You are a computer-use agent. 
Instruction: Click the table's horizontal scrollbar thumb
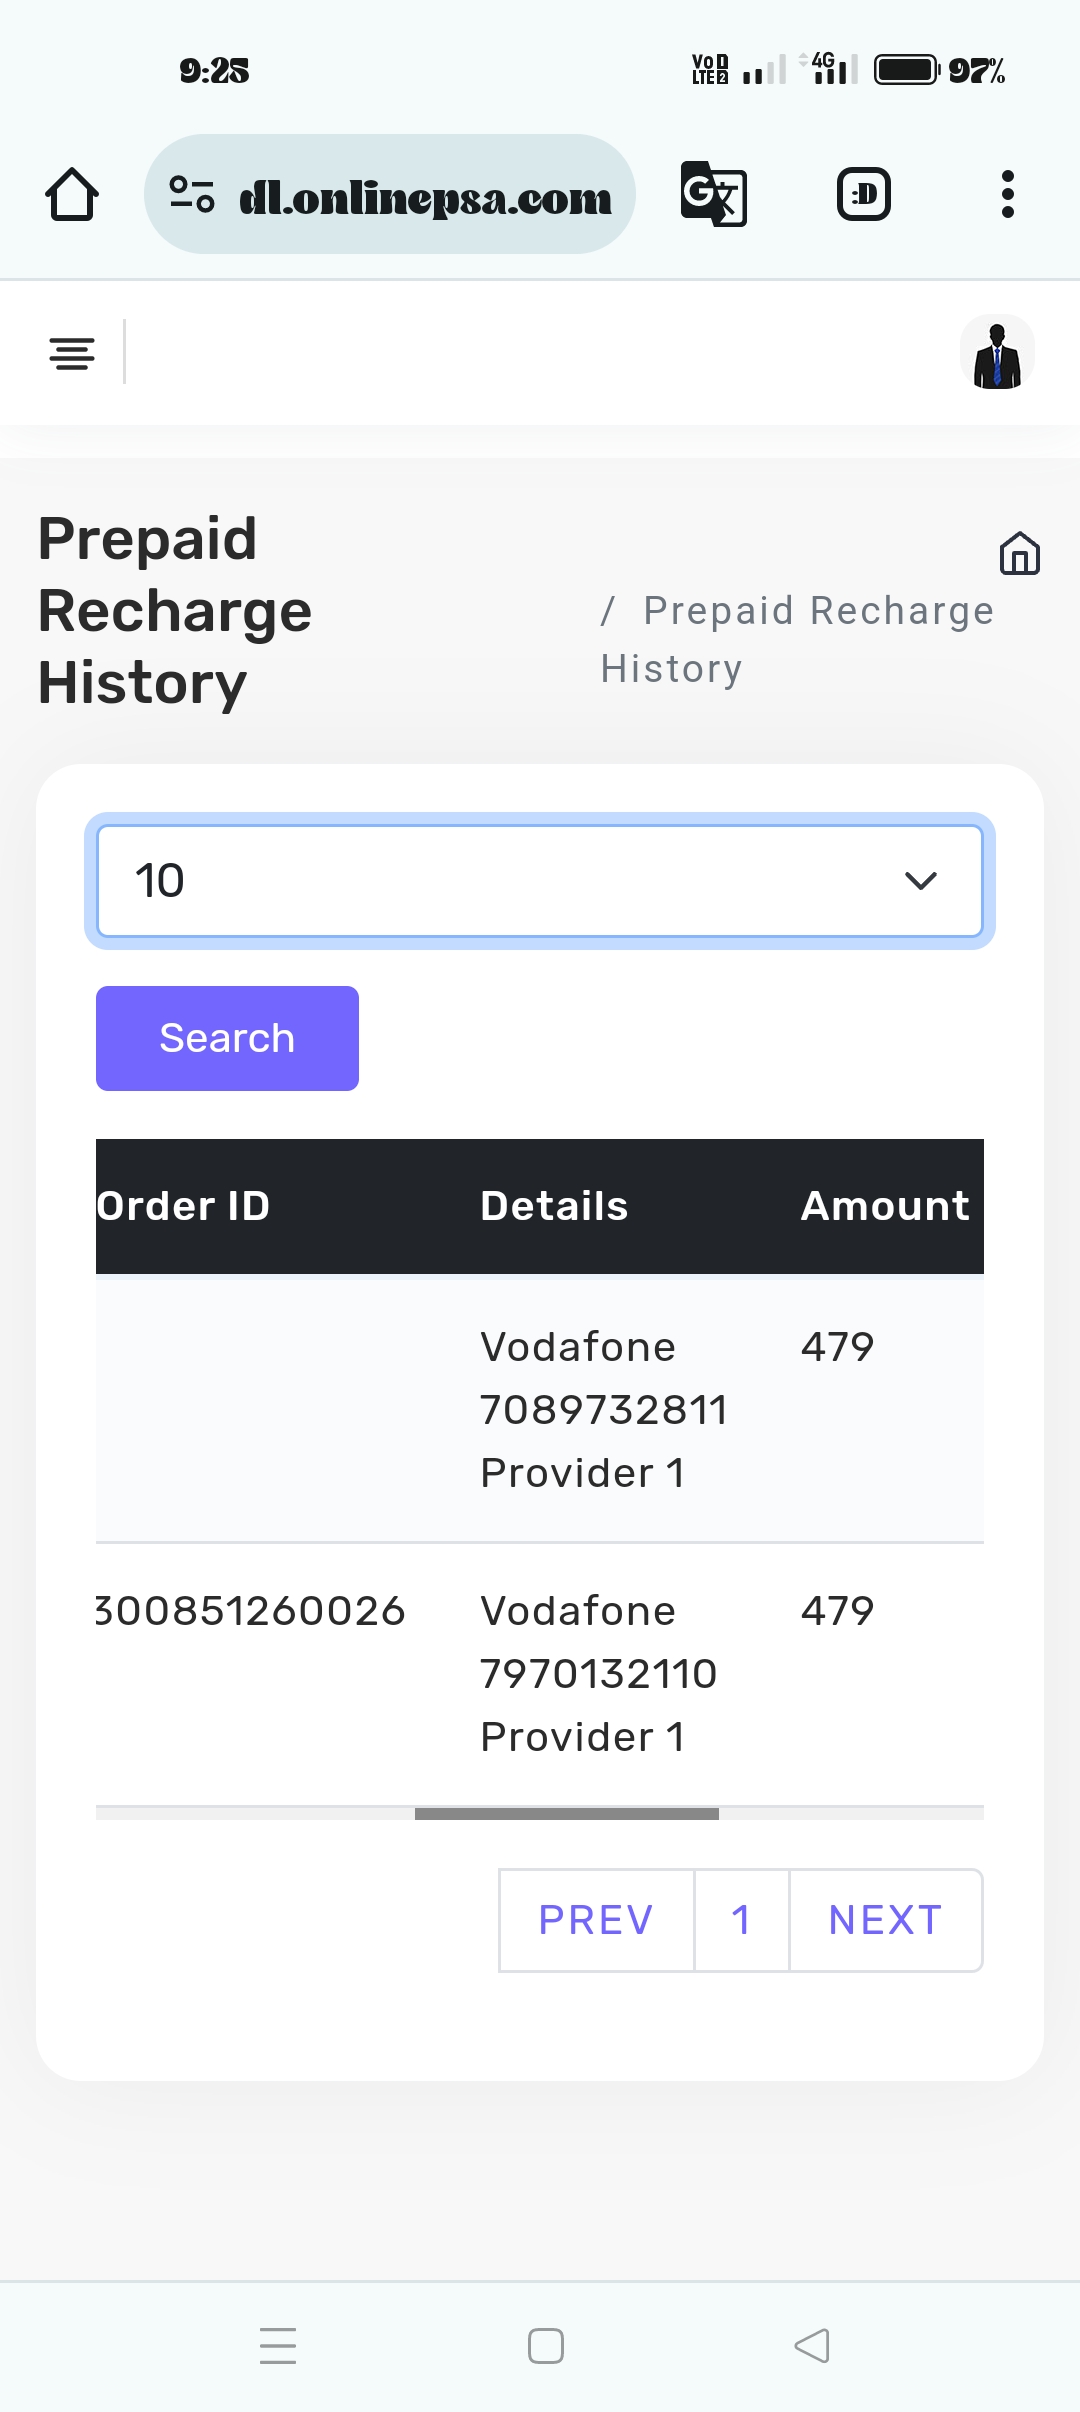[x=566, y=1814]
